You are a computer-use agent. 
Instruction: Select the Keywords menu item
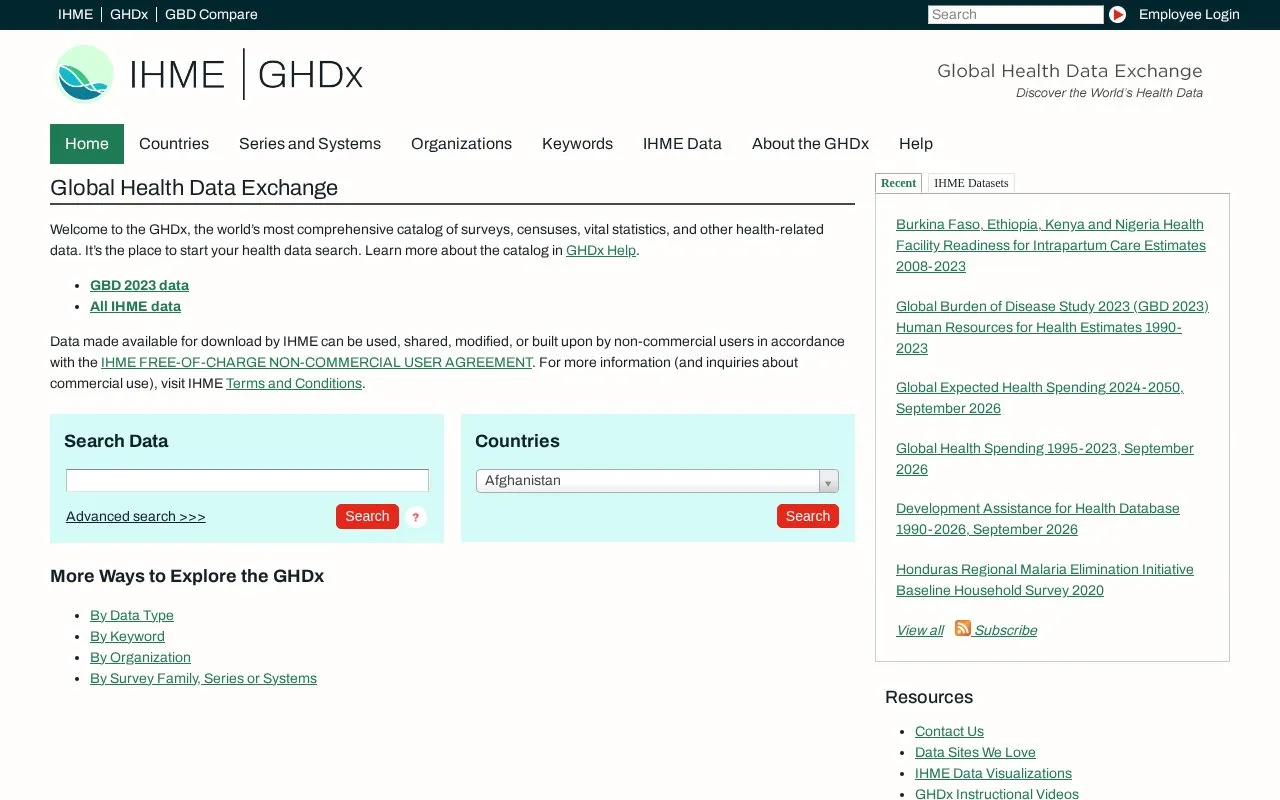pos(577,144)
